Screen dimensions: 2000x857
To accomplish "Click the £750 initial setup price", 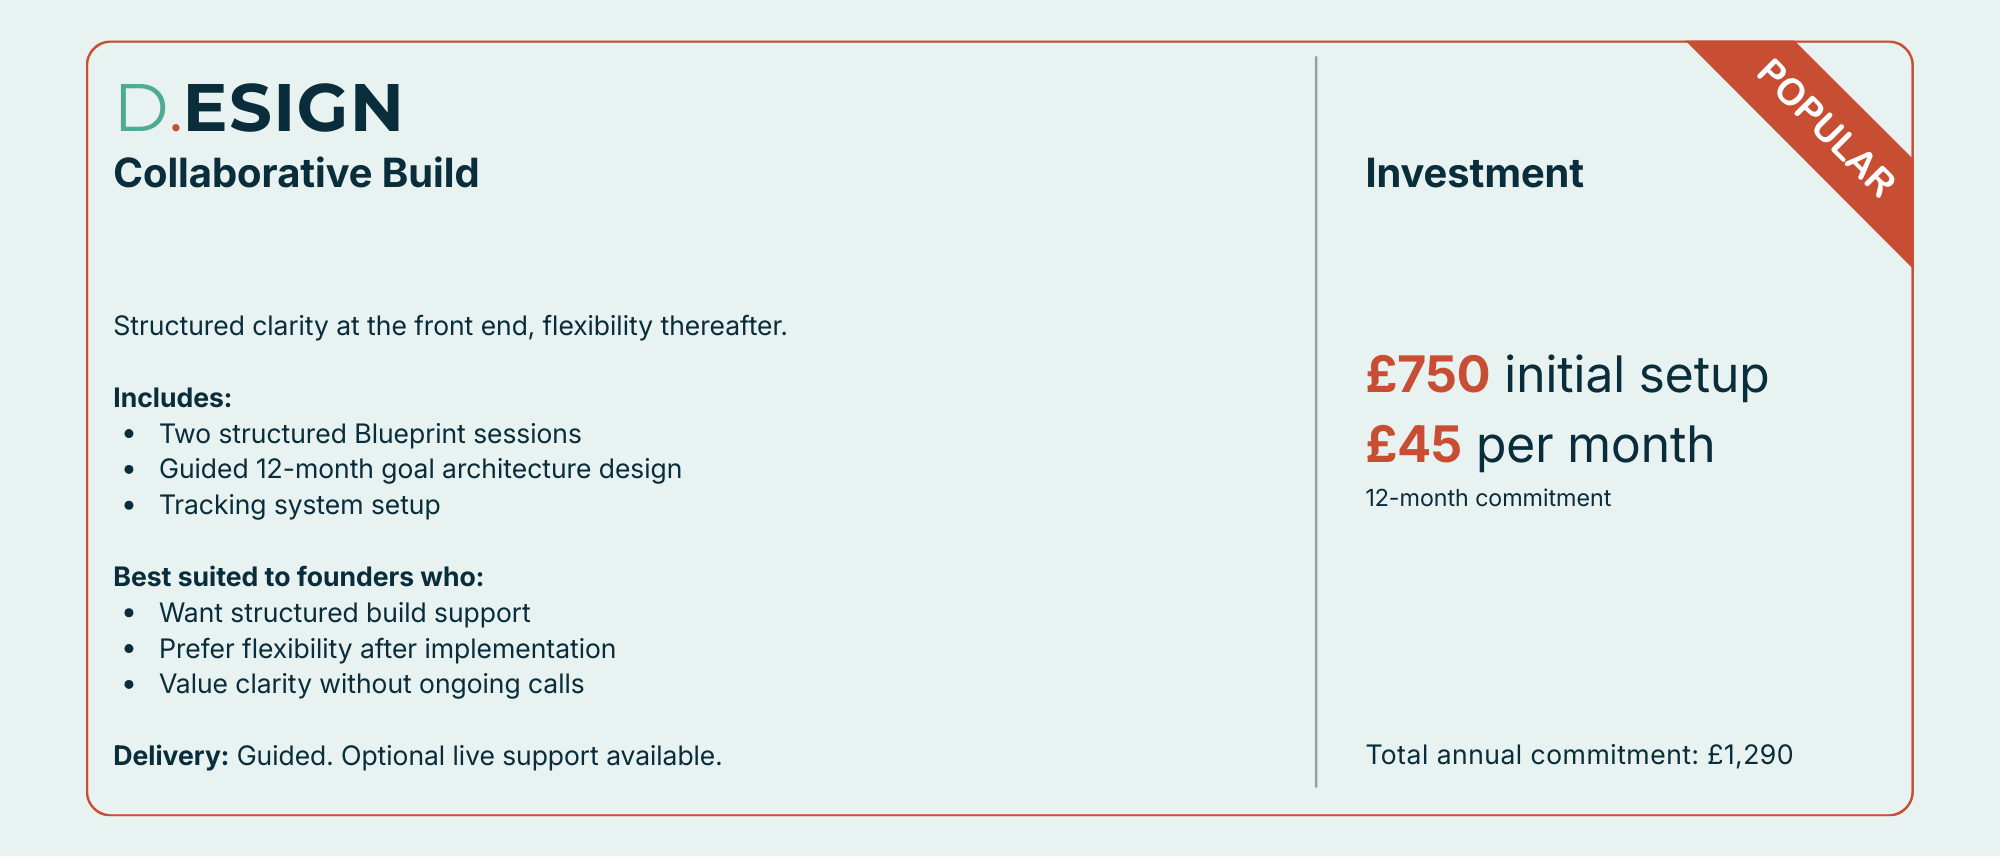I will 1566,375.
